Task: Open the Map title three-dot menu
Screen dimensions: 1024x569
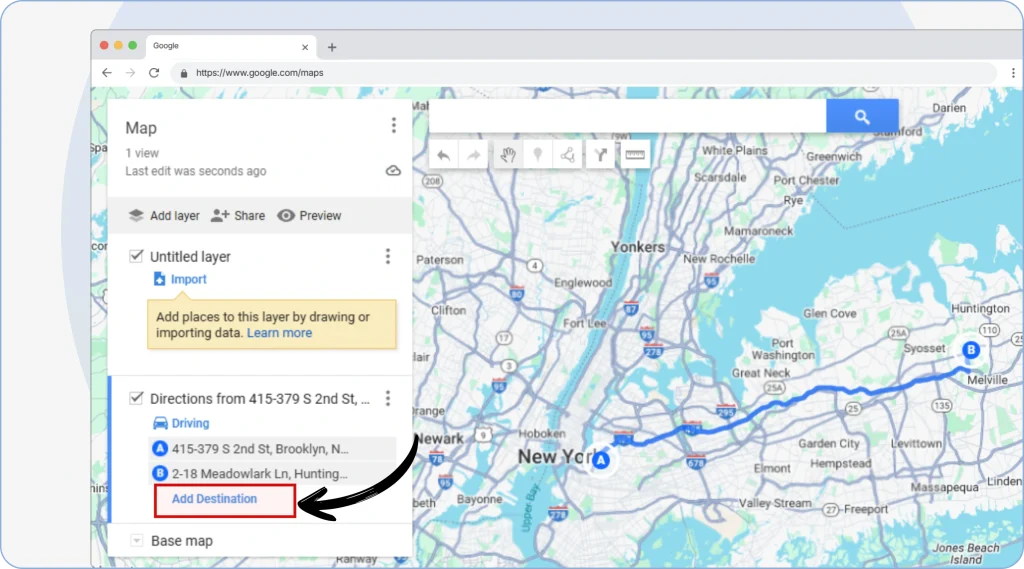Action: pyautogui.click(x=394, y=125)
